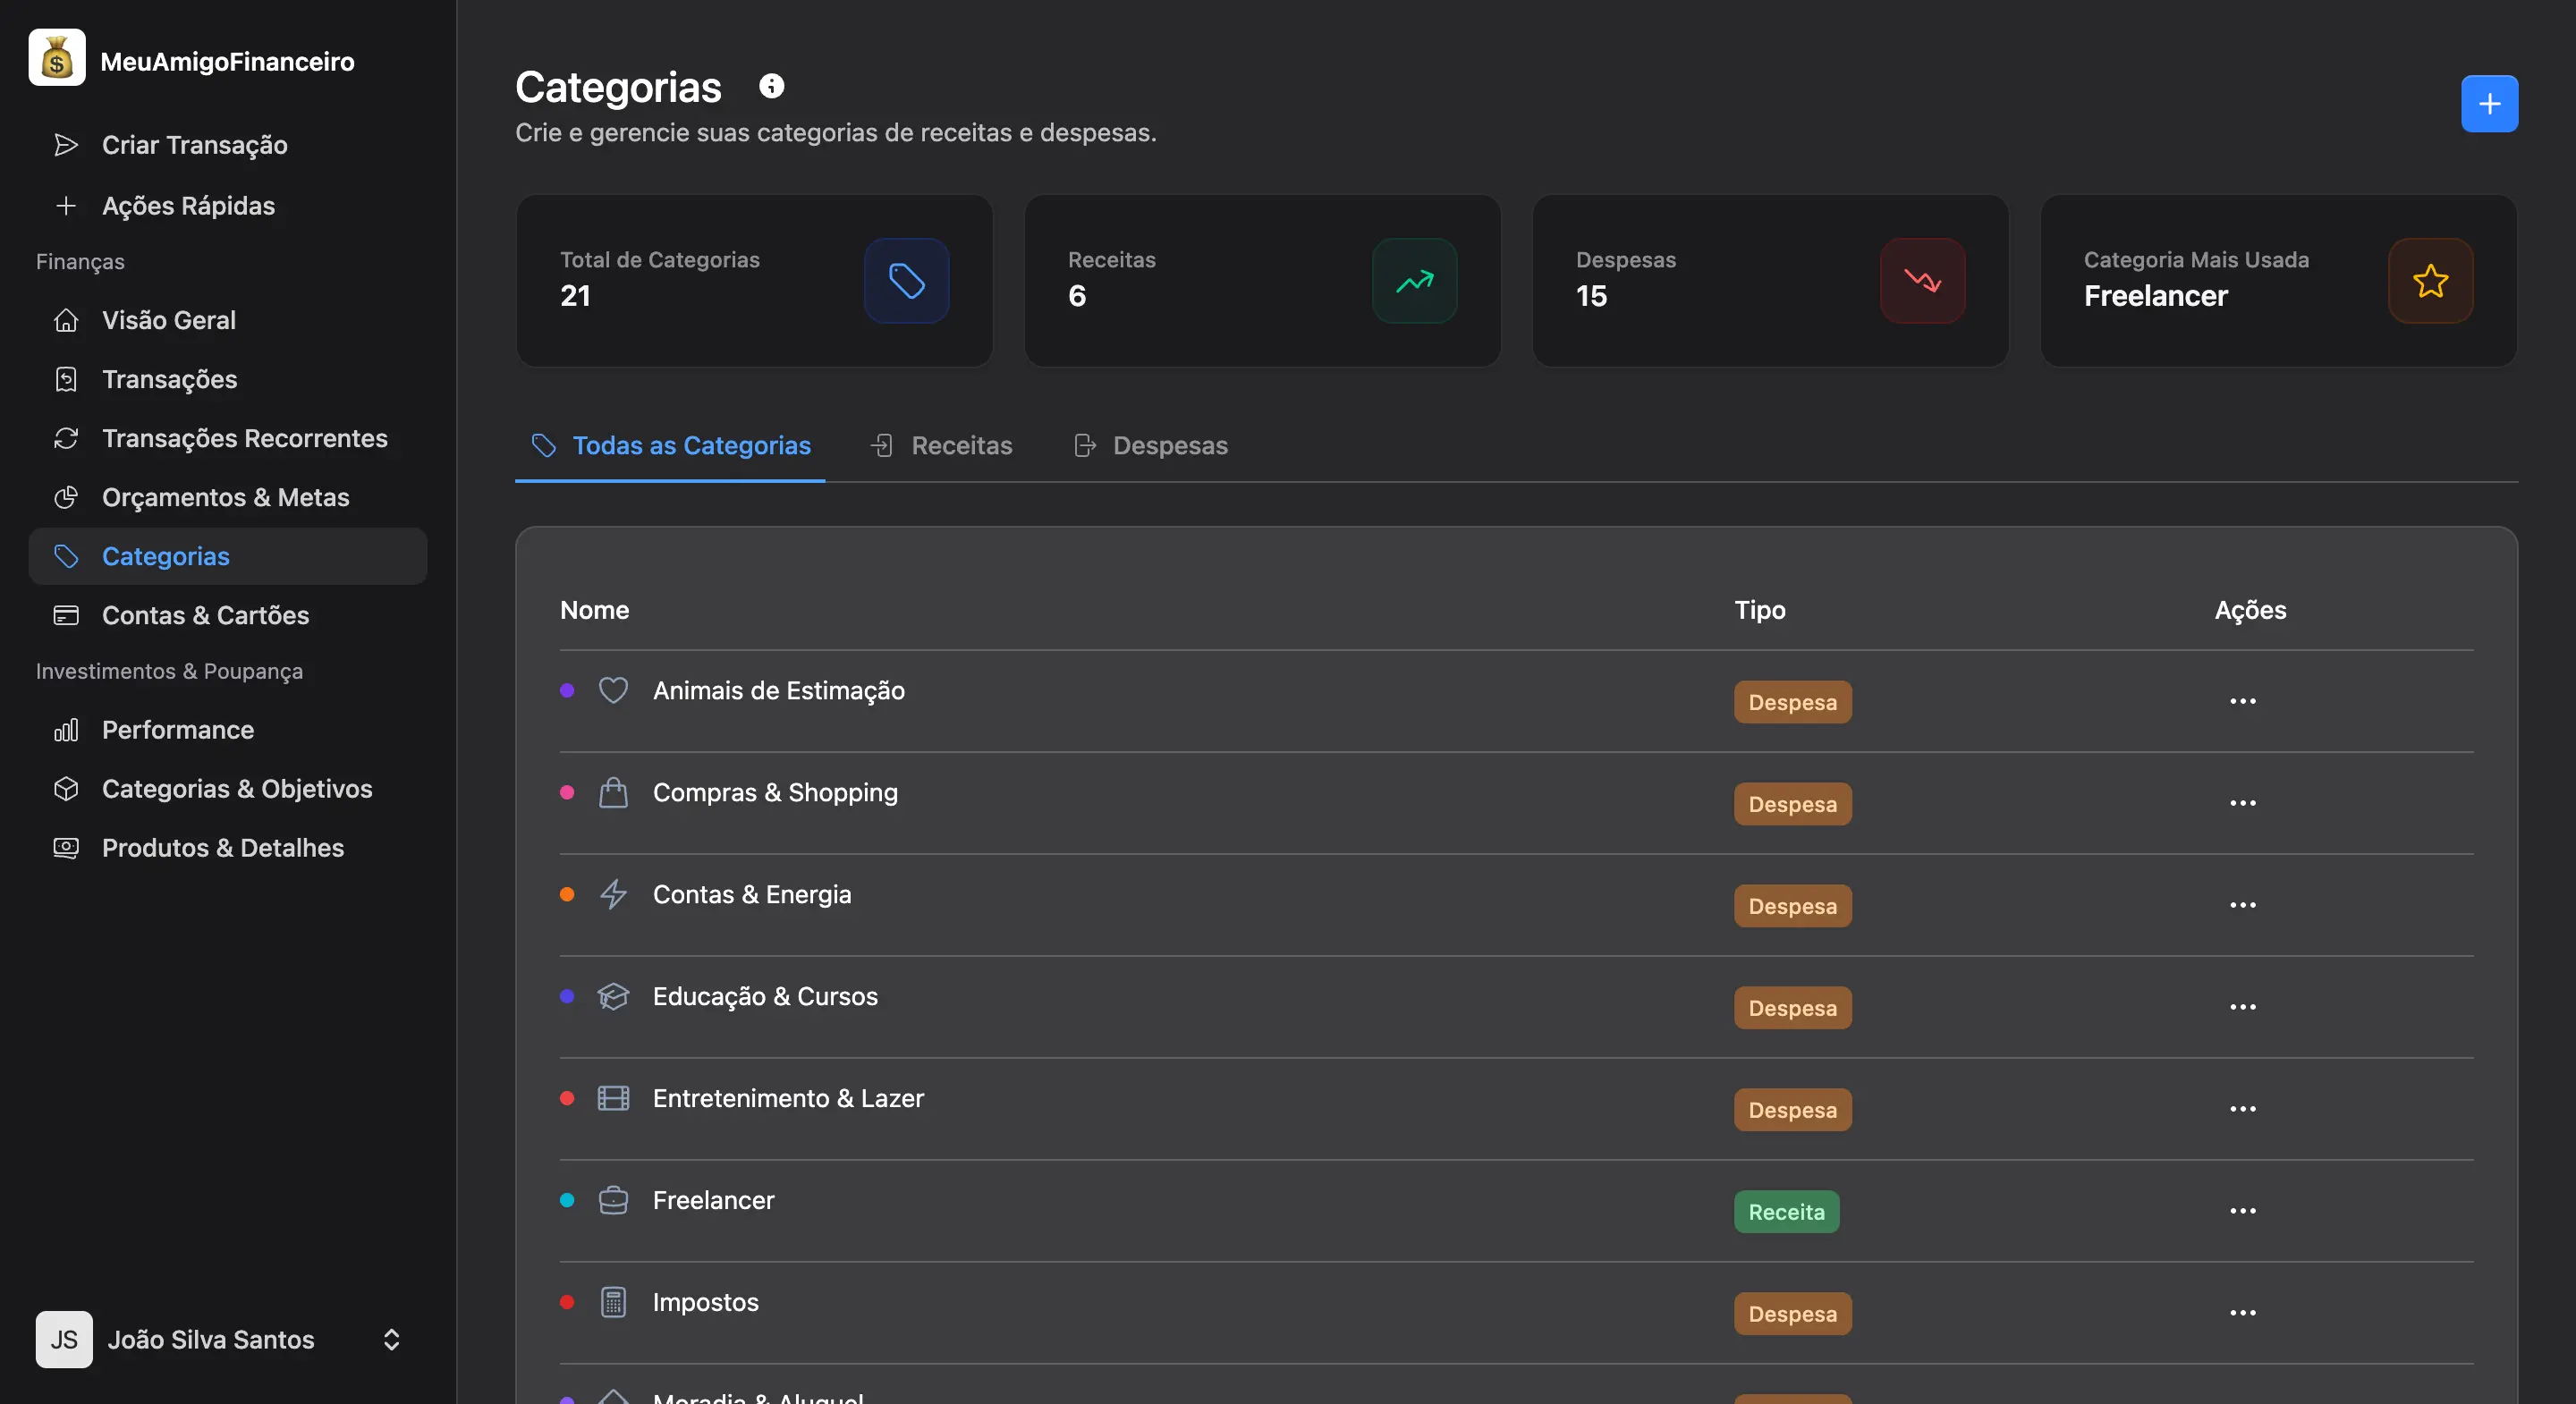Click the Transações Recorrentes sync icon
The height and width of the screenshot is (1404, 2576).
point(66,438)
